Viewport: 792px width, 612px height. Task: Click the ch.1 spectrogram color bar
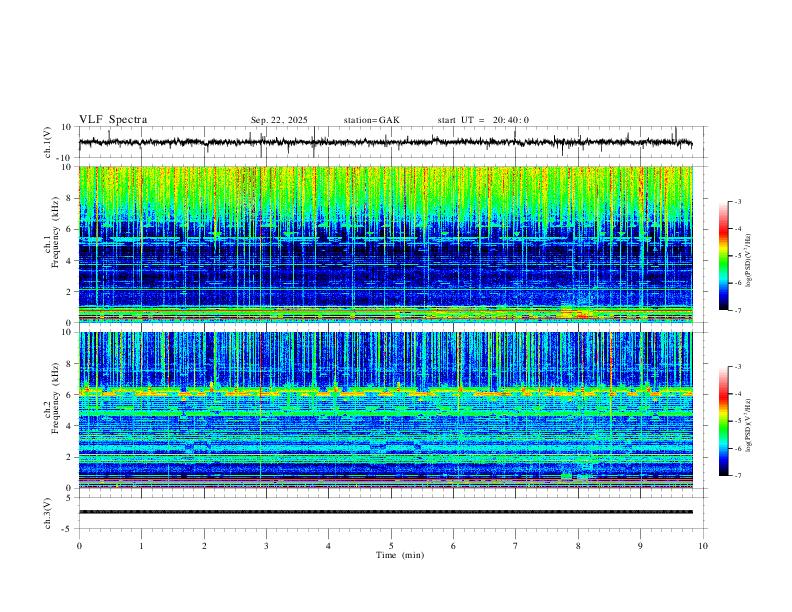click(724, 256)
